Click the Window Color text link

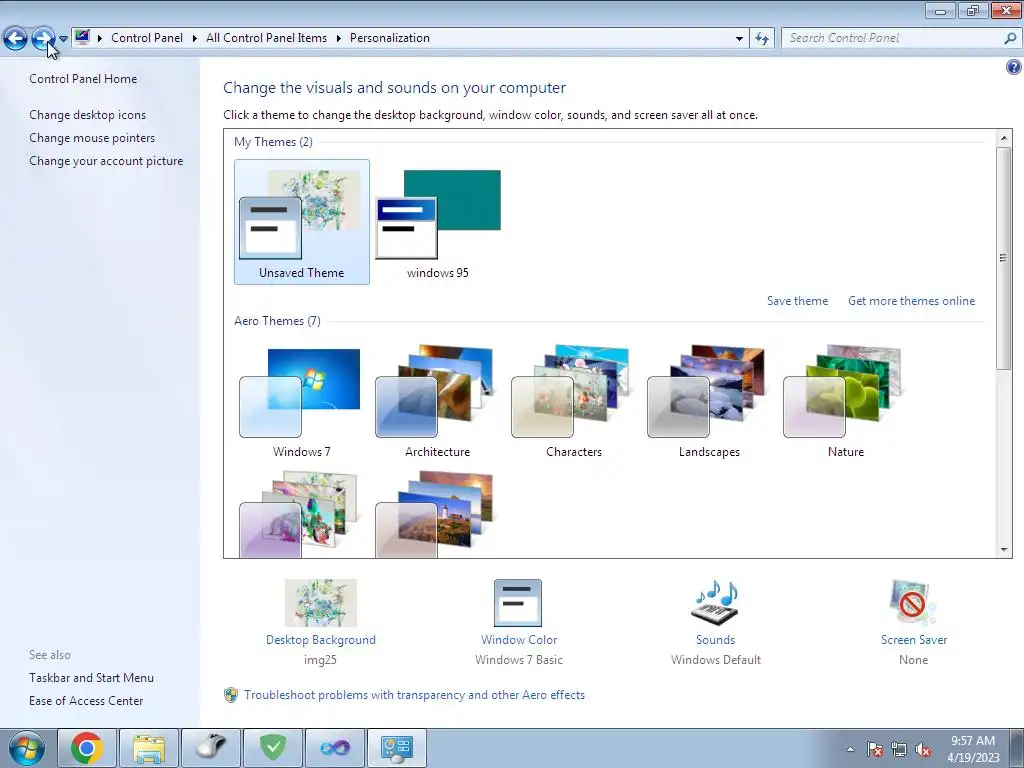519,640
